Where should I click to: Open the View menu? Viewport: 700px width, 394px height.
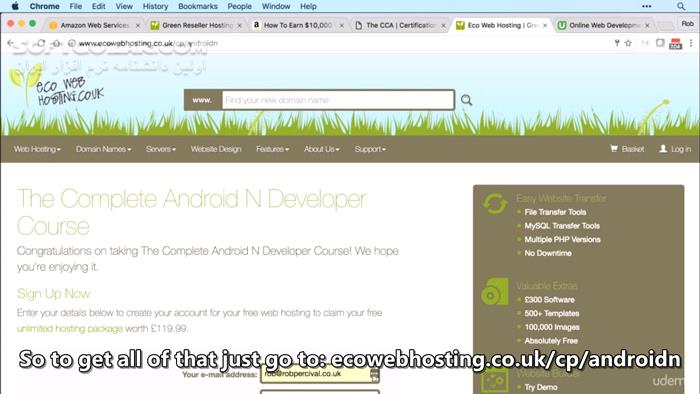click(124, 6)
